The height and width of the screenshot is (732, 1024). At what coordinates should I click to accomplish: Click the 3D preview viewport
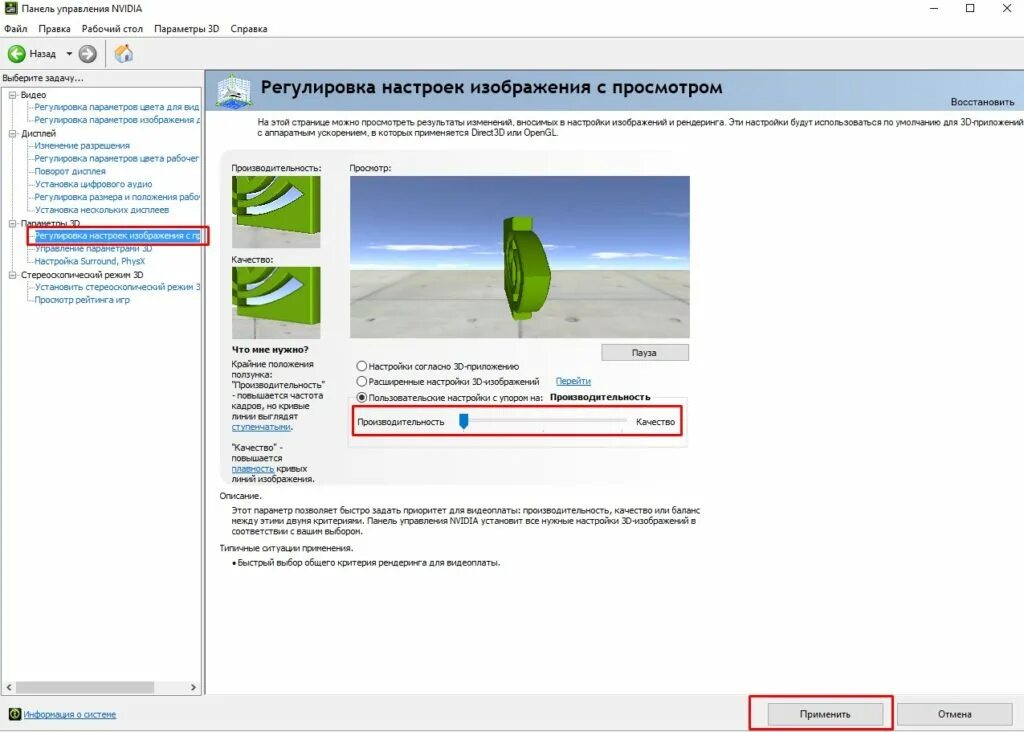pos(520,257)
